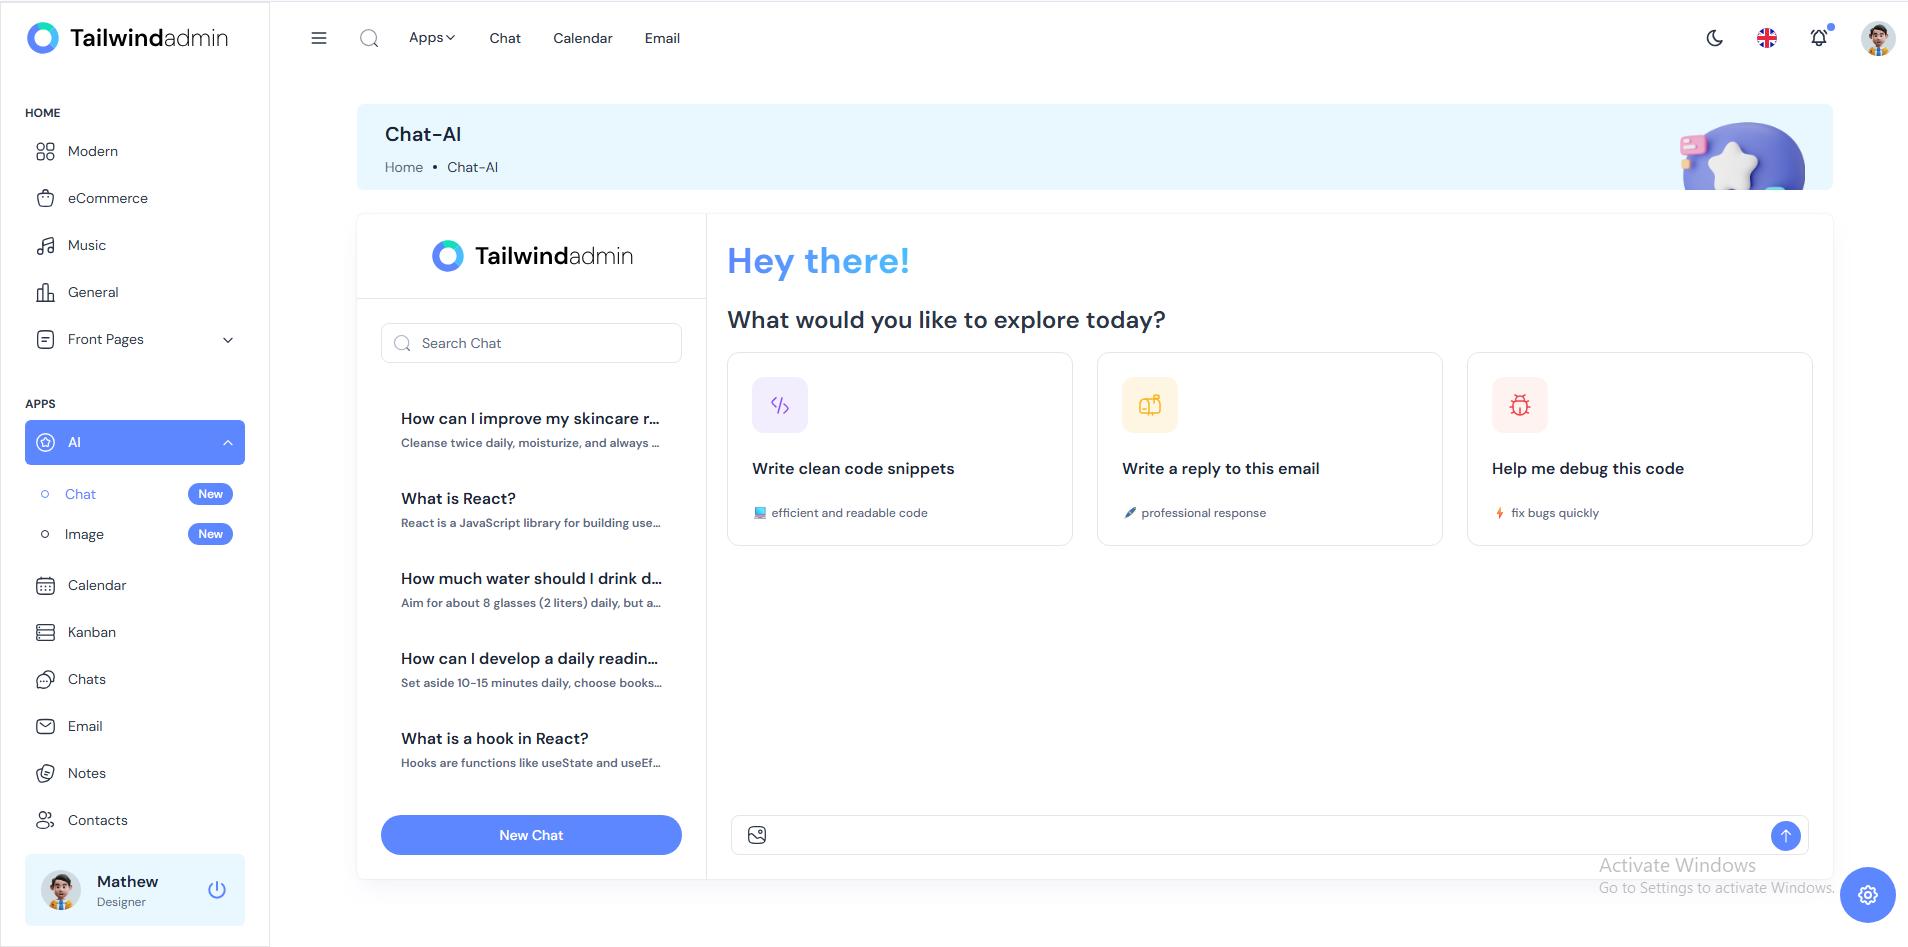Open the settings gear floating button
The width and height of the screenshot is (1908, 947).
[1867, 895]
